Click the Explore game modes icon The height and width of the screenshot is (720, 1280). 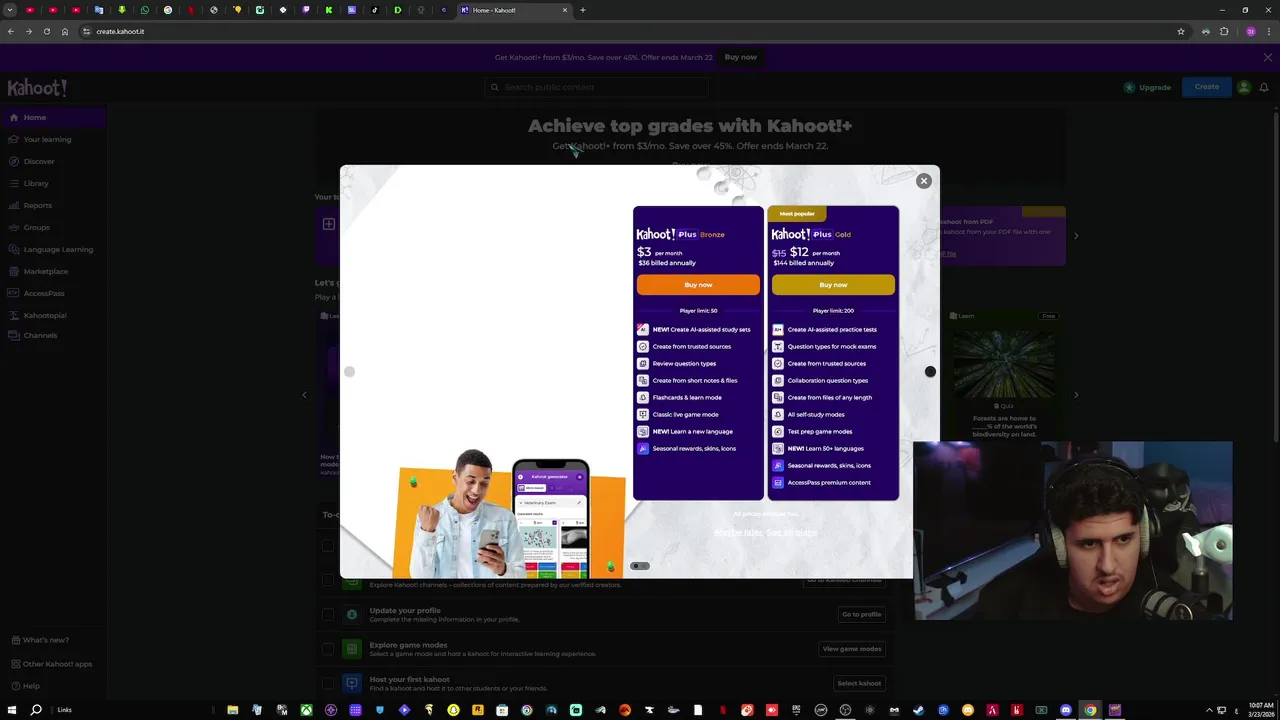click(351, 649)
